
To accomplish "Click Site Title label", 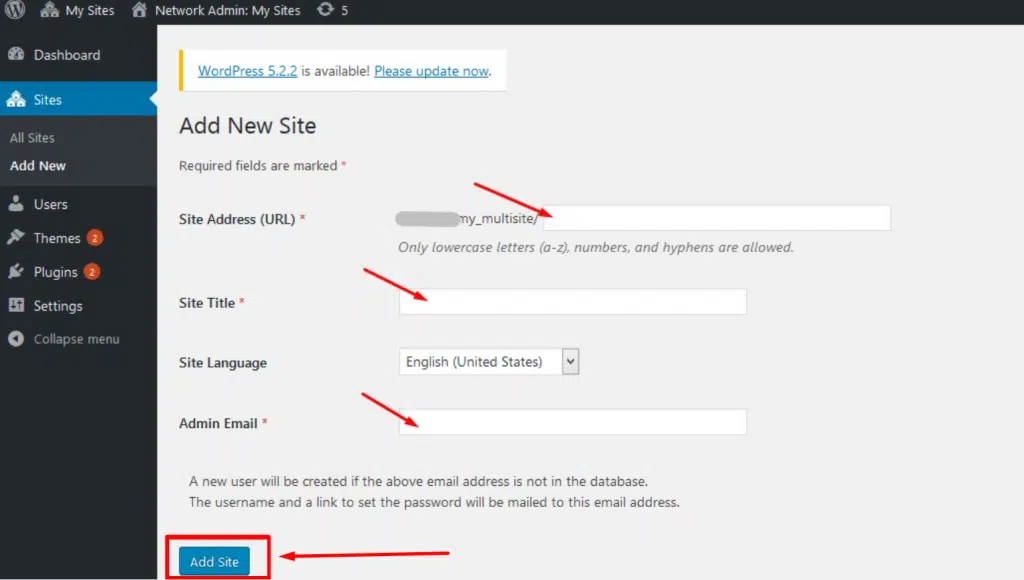I will [x=206, y=303].
